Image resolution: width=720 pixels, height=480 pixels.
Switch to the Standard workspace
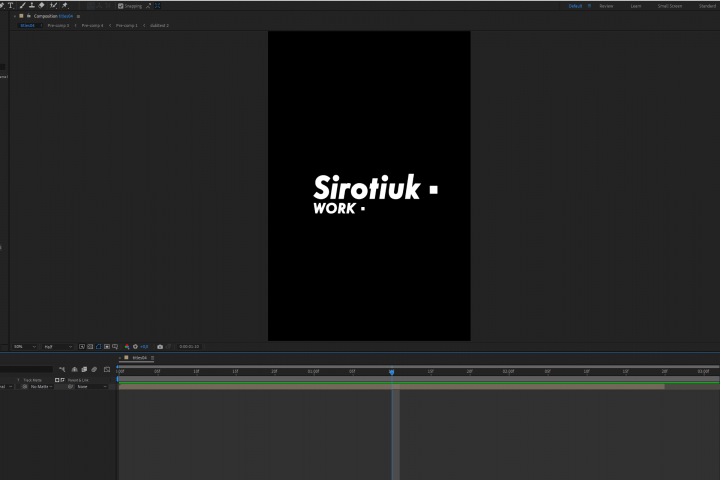(708, 6)
